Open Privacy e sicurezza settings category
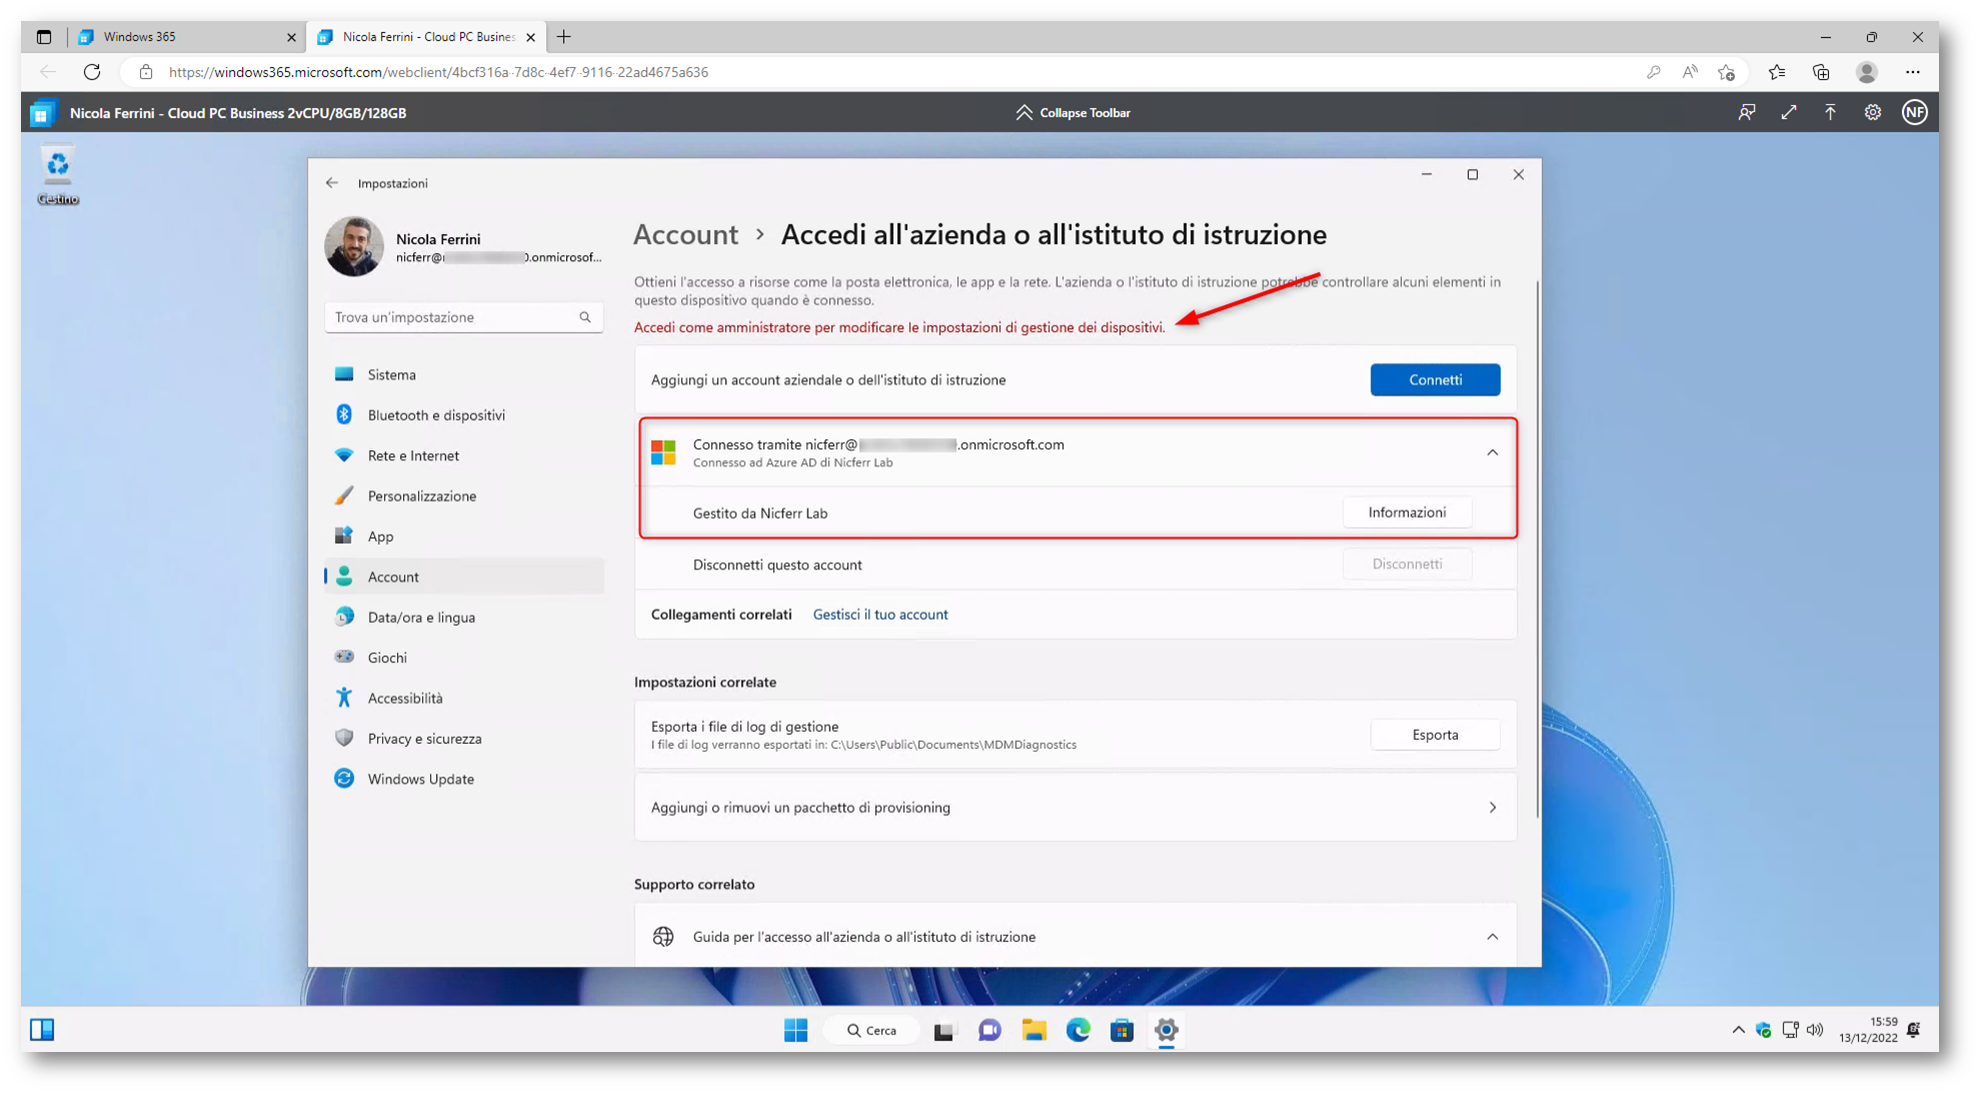 point(424,738)
